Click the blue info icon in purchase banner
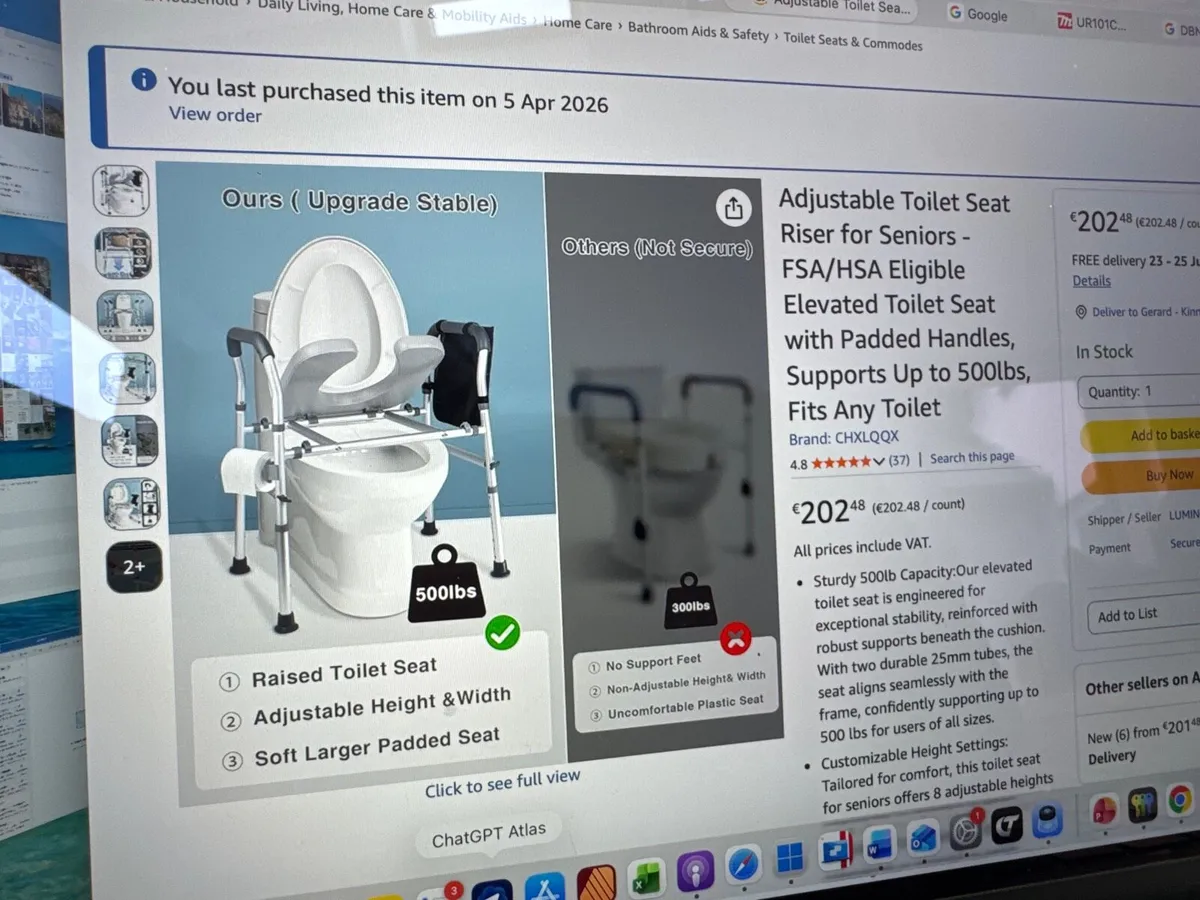1200x900 pixels. pos(144,79)
